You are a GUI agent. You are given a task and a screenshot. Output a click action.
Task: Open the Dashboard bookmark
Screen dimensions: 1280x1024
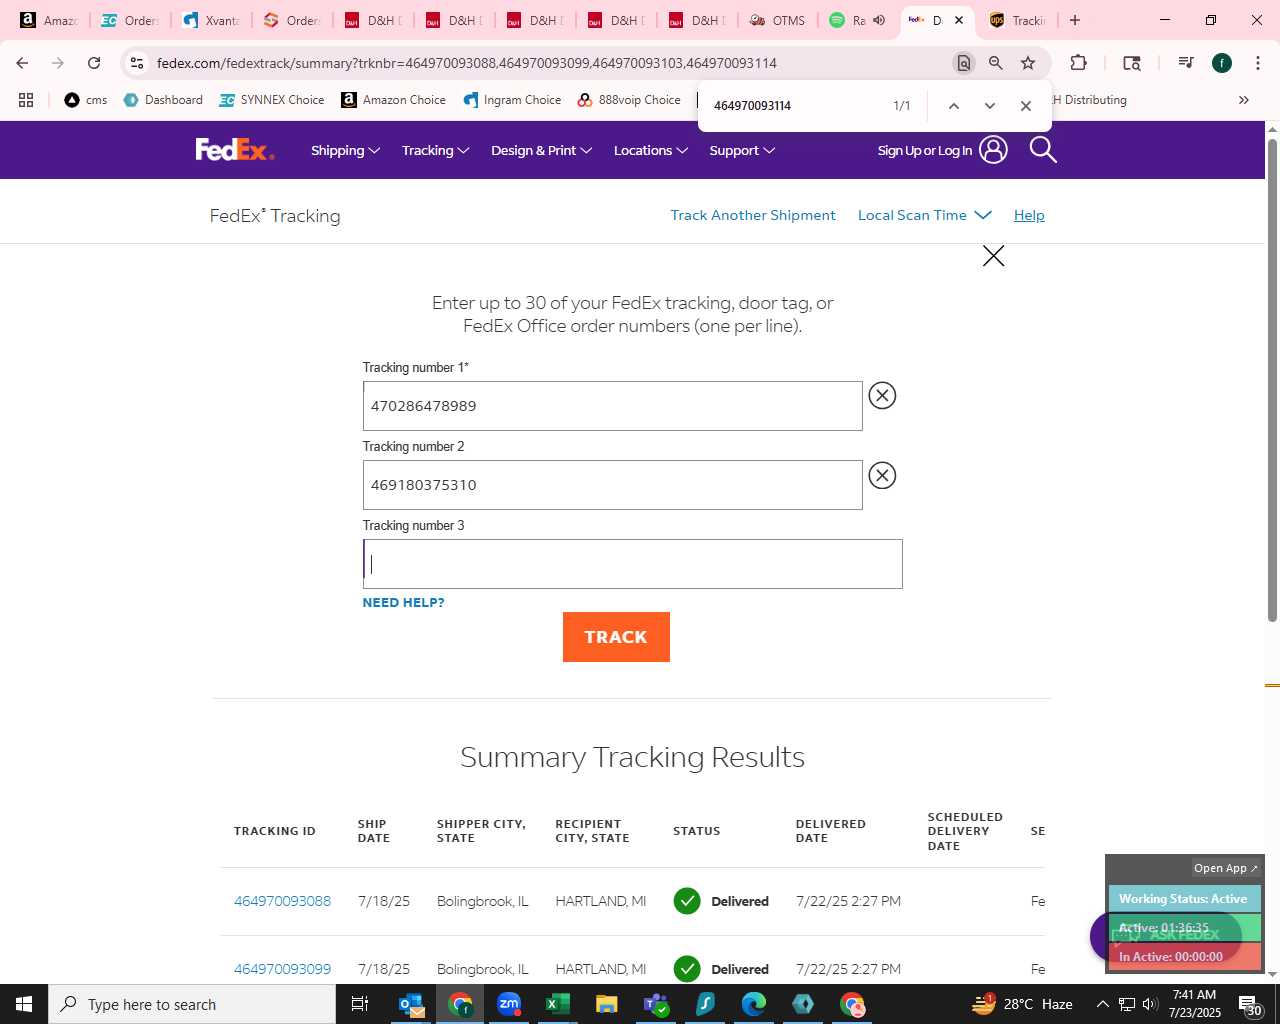pyautogui.click(x=163, y=100)
